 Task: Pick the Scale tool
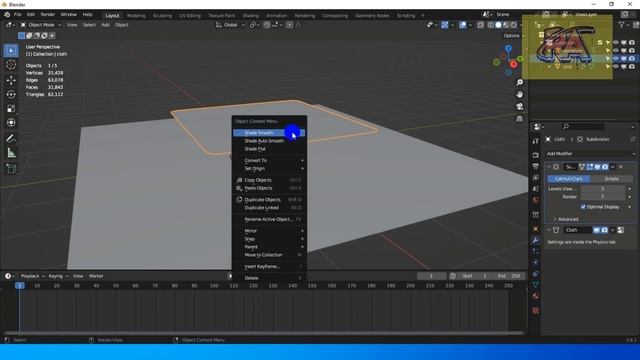(x=11, y=109)
